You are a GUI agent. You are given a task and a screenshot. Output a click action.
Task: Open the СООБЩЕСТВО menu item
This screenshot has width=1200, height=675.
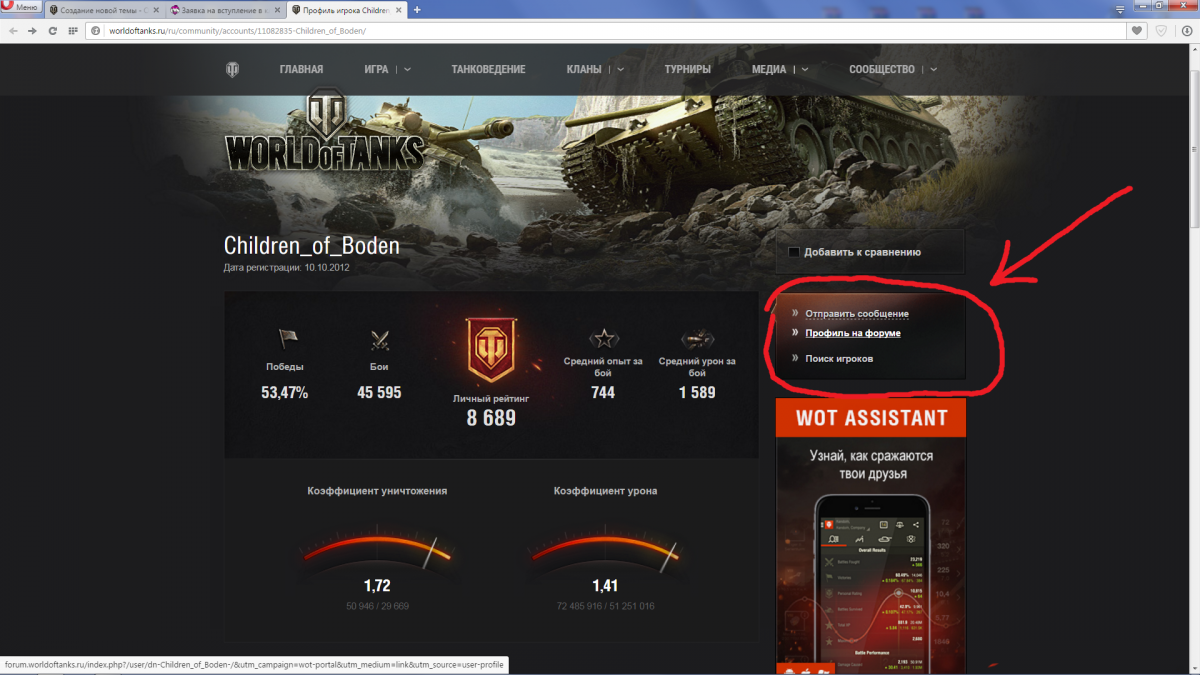point(882,70)
